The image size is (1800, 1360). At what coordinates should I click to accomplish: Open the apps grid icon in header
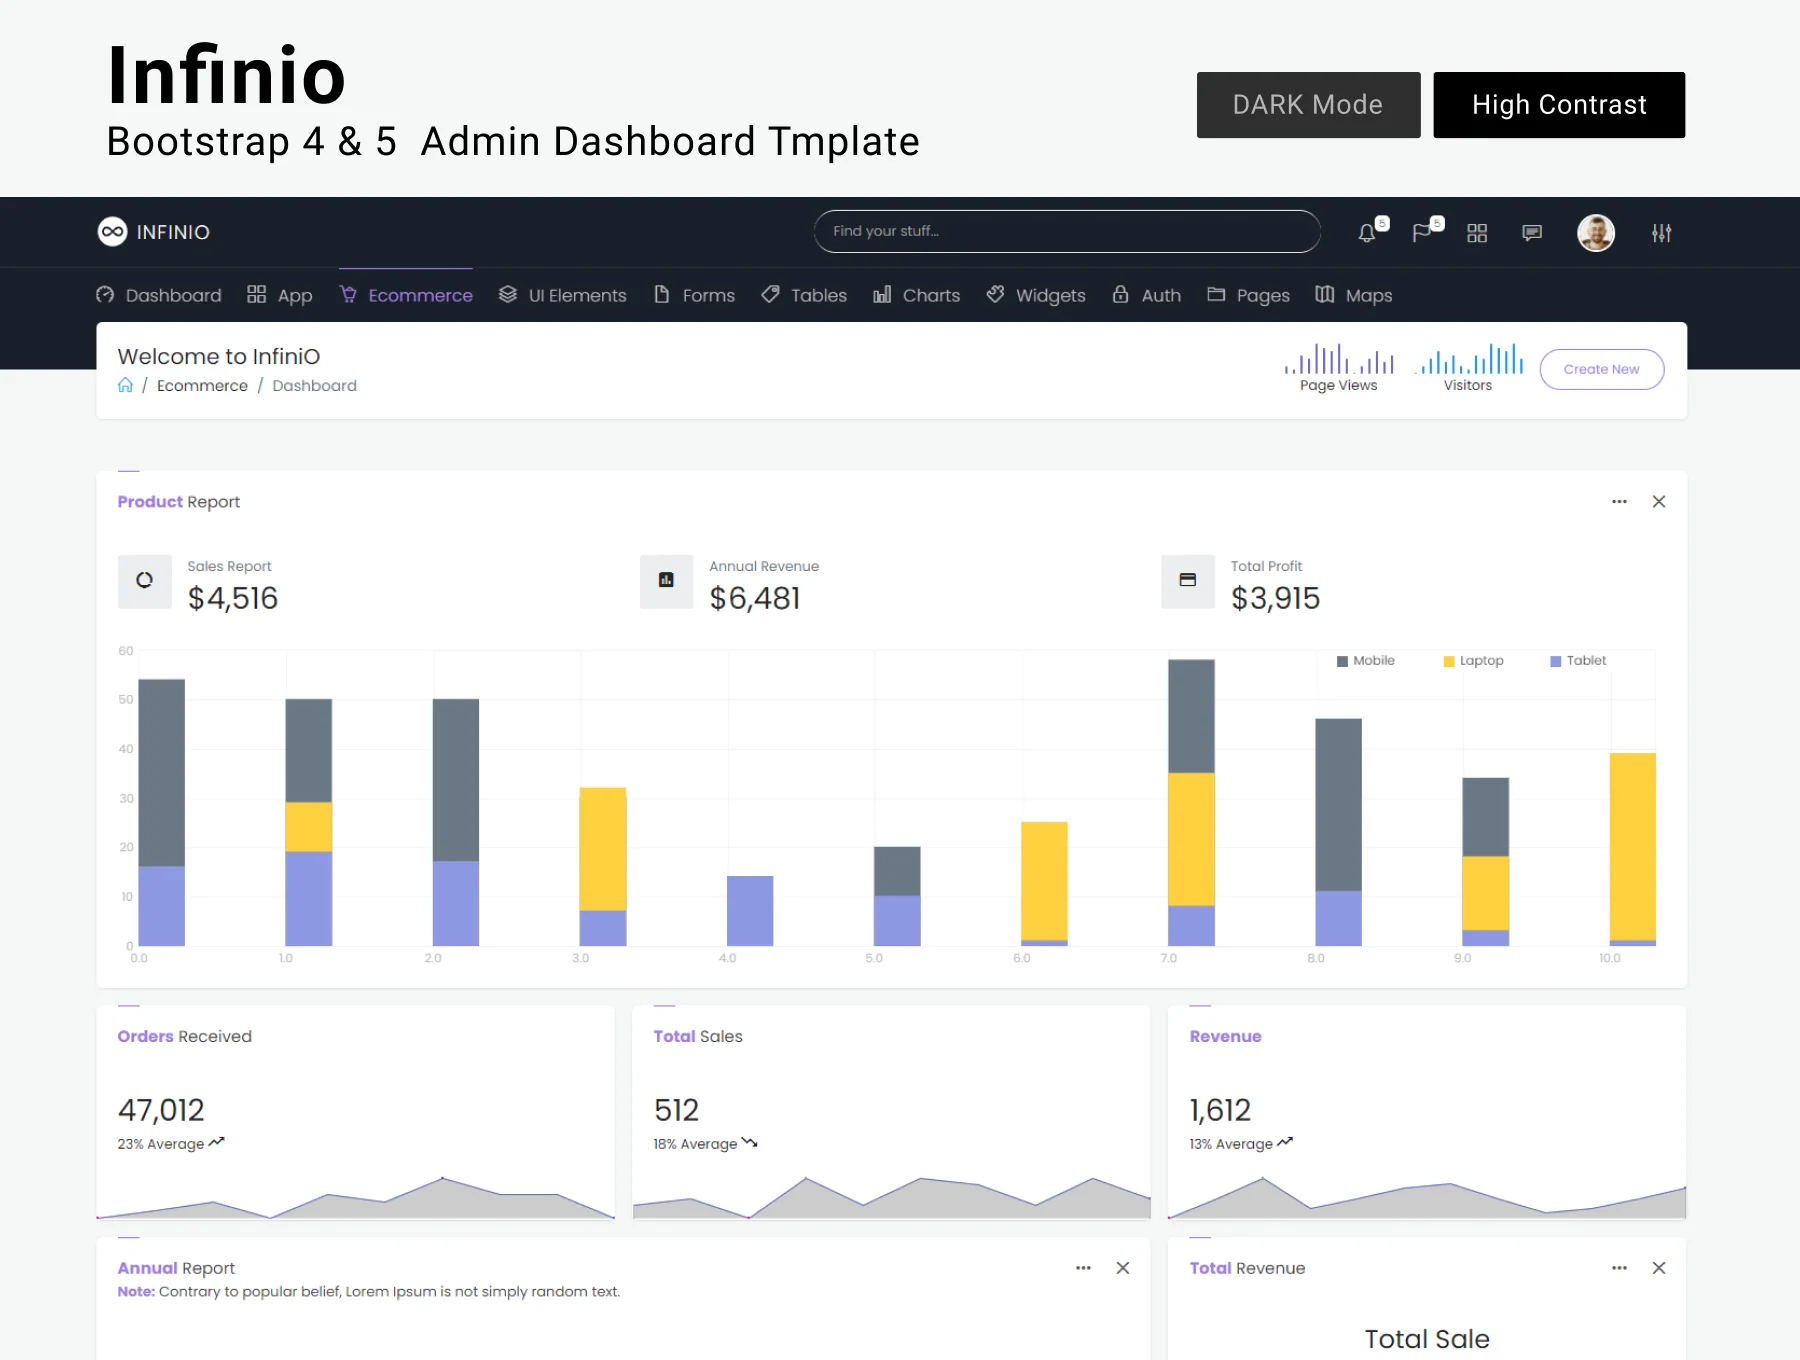1477,233
